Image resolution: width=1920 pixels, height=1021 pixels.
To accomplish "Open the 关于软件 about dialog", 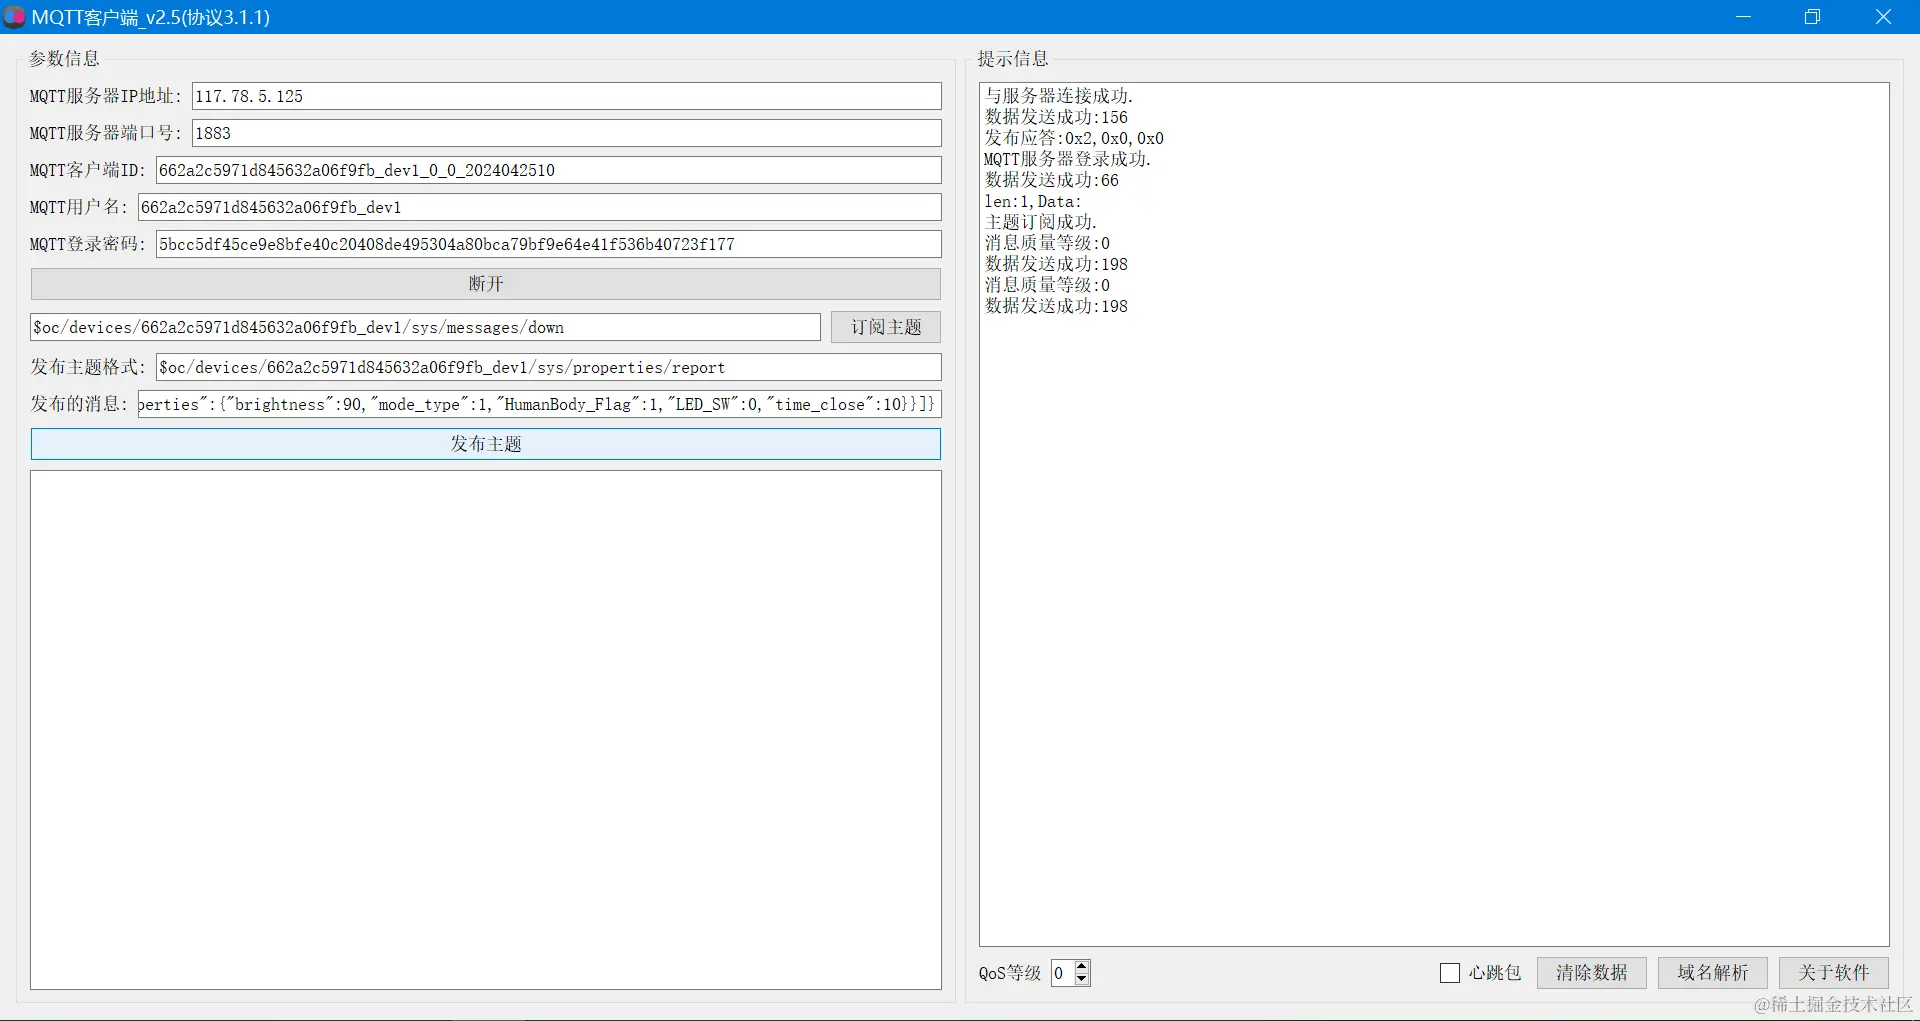I will click(x=1834, y=973).
